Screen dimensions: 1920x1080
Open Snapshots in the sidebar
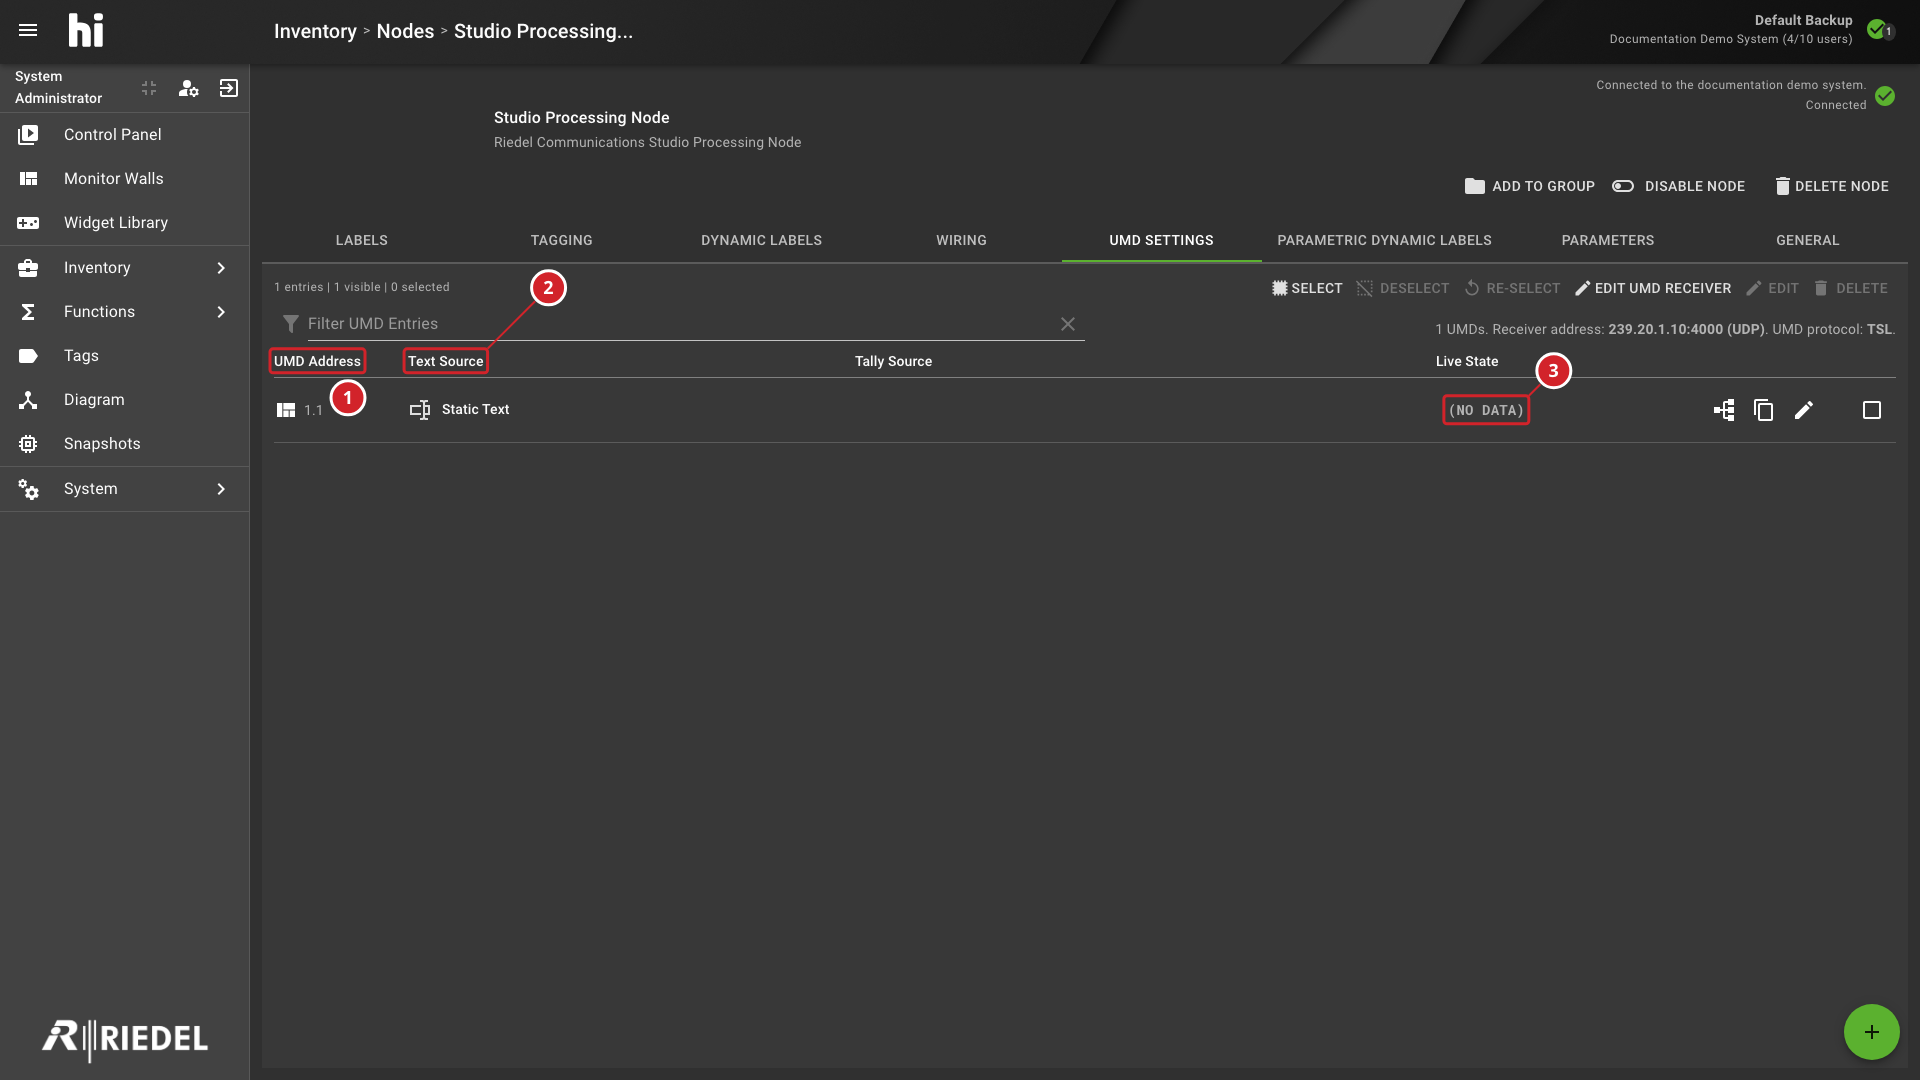point(124,443)
